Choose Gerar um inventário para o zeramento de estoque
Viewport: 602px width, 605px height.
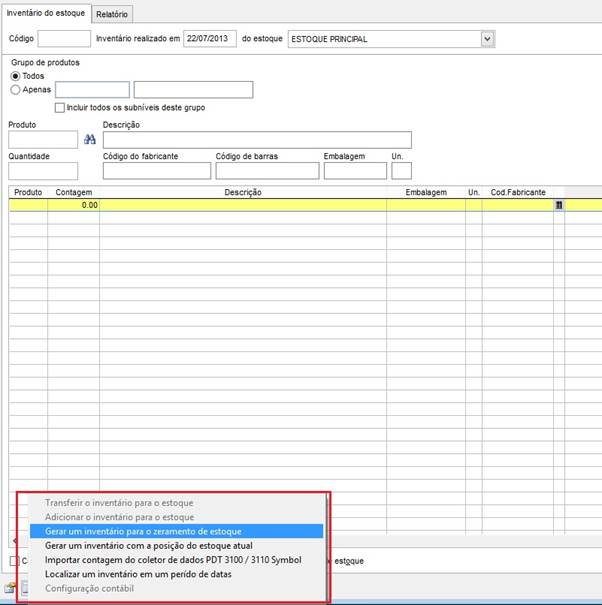pos(176,531)
